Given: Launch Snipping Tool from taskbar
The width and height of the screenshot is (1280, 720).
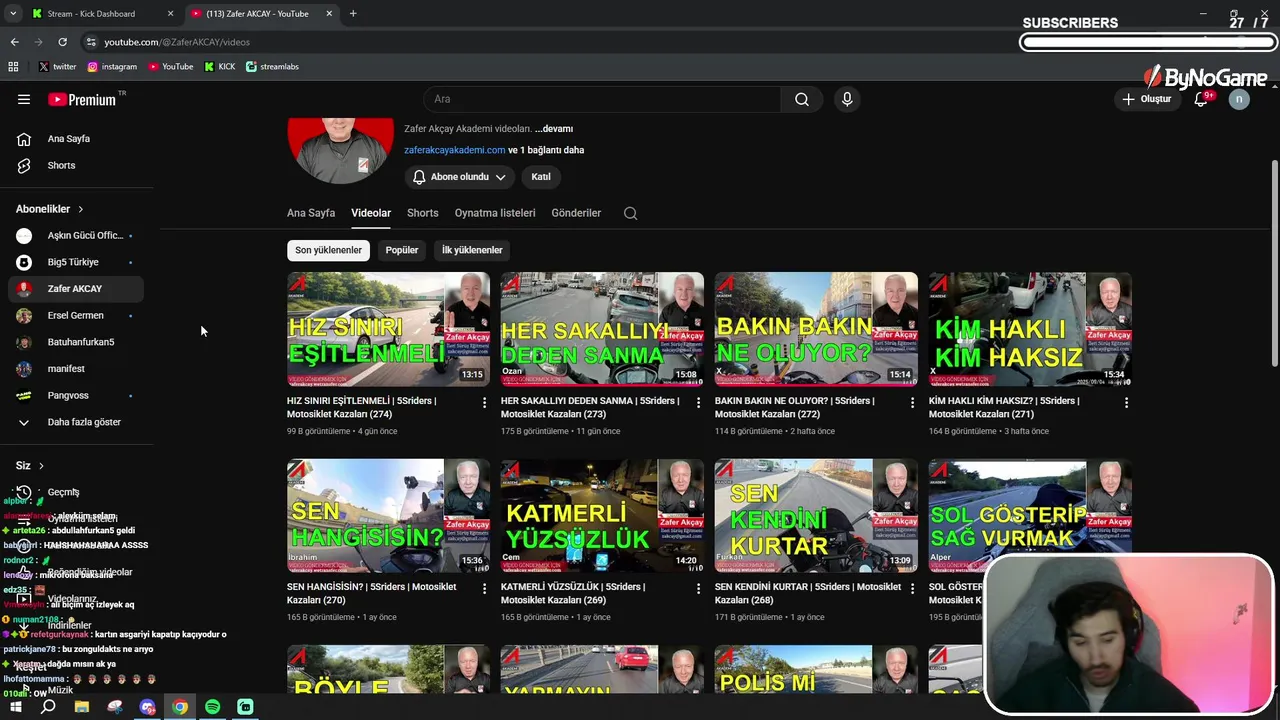Looking at the screenshot, I should tap(115, 707).
